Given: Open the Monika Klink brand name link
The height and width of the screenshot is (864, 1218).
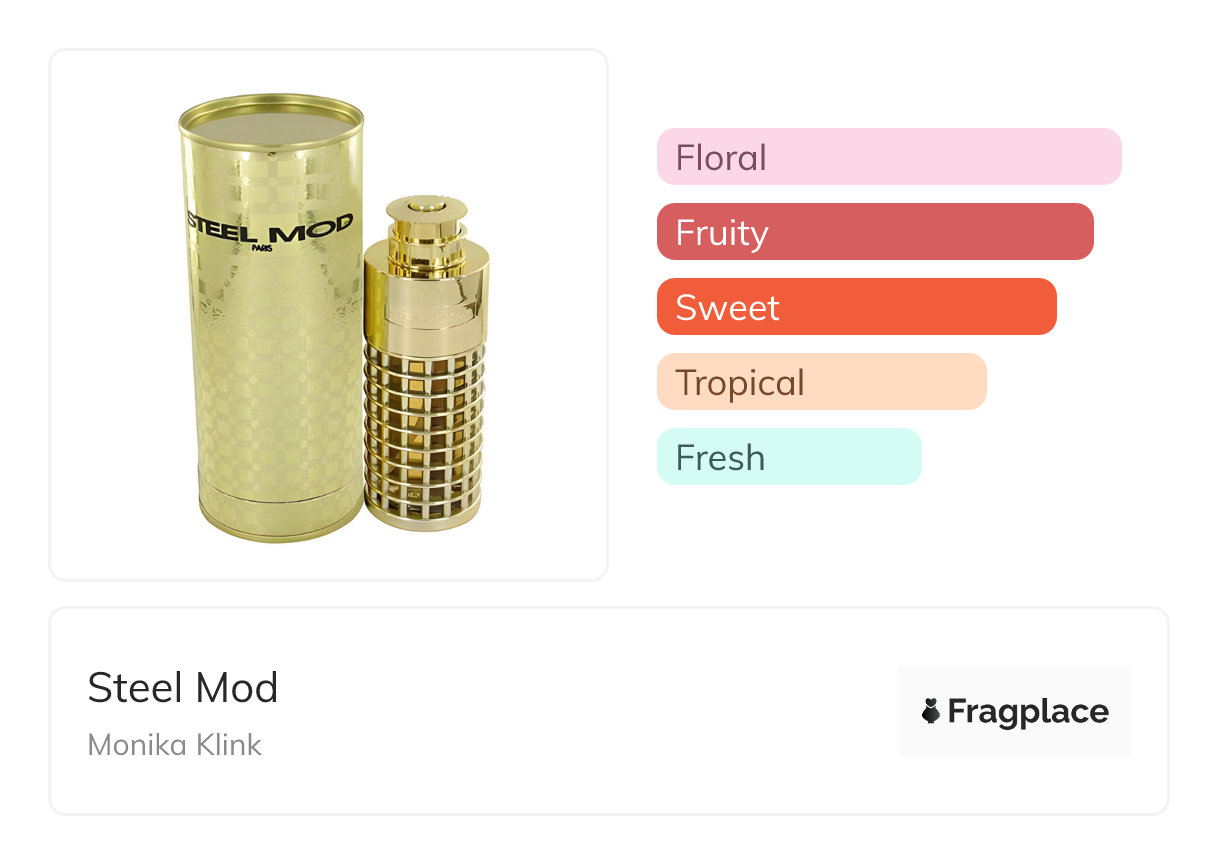Looking at the screenshot, I should (x=175, y=745).
